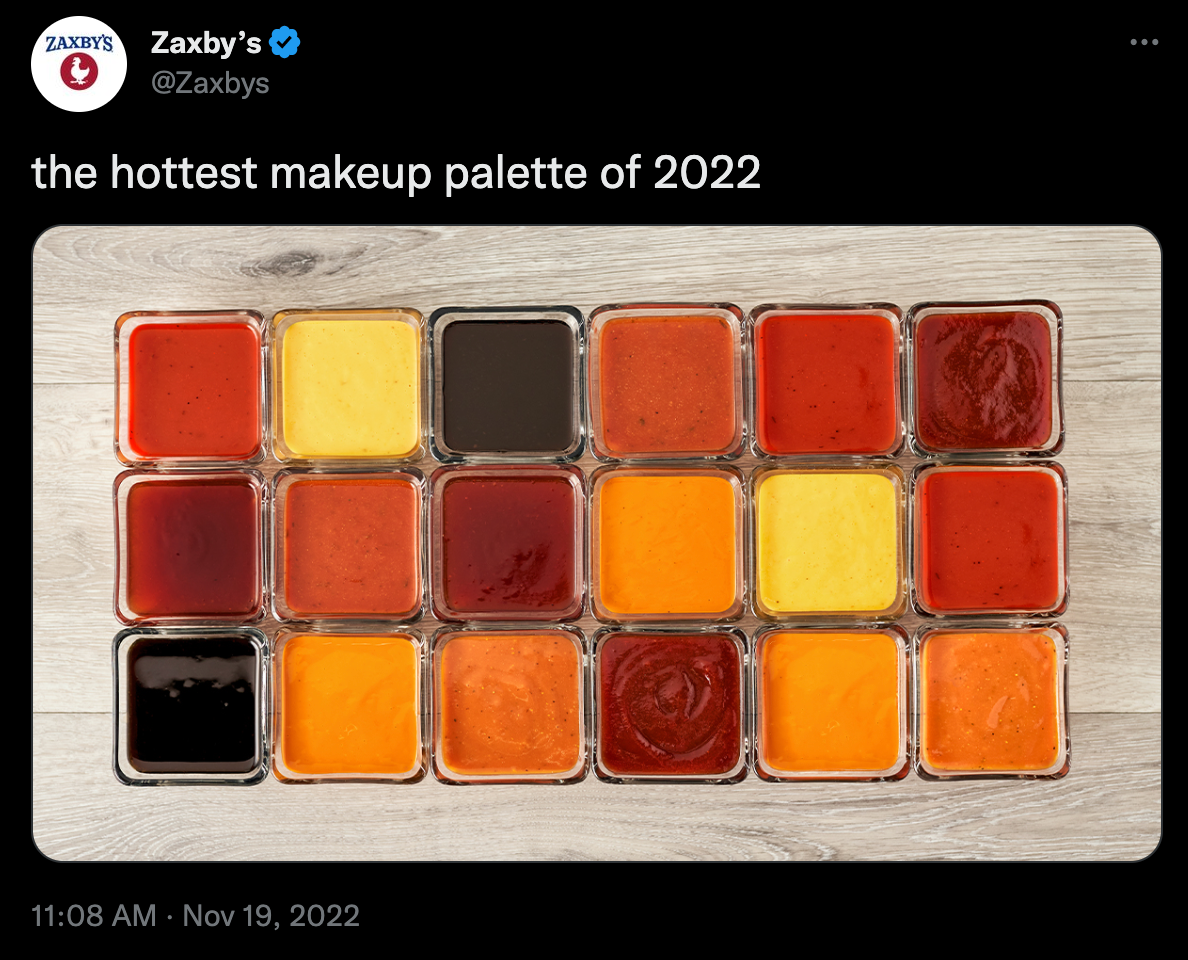
Task: Choose the orange sauce right of the black cup
Action: tap(349, 704)
